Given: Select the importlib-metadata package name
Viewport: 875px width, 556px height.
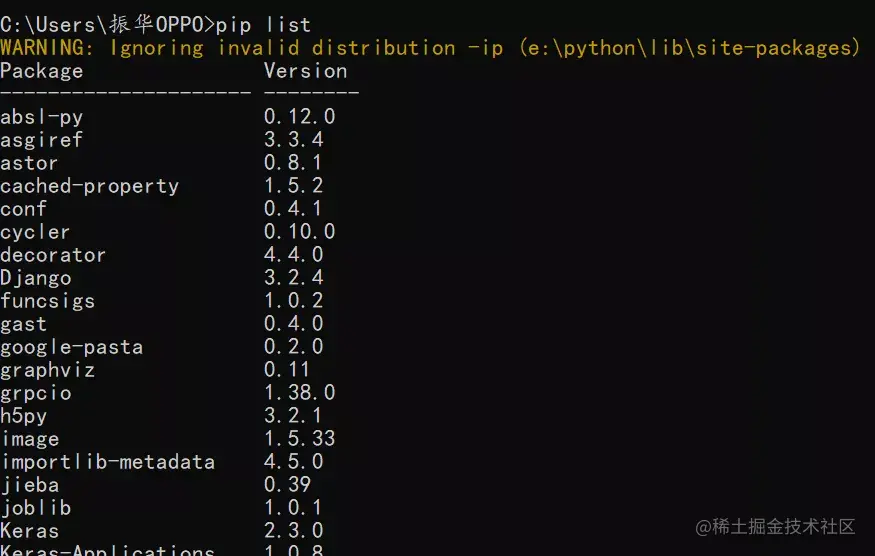Looking at the screenshot, I should pyautogui.click(x=108, y=462).
